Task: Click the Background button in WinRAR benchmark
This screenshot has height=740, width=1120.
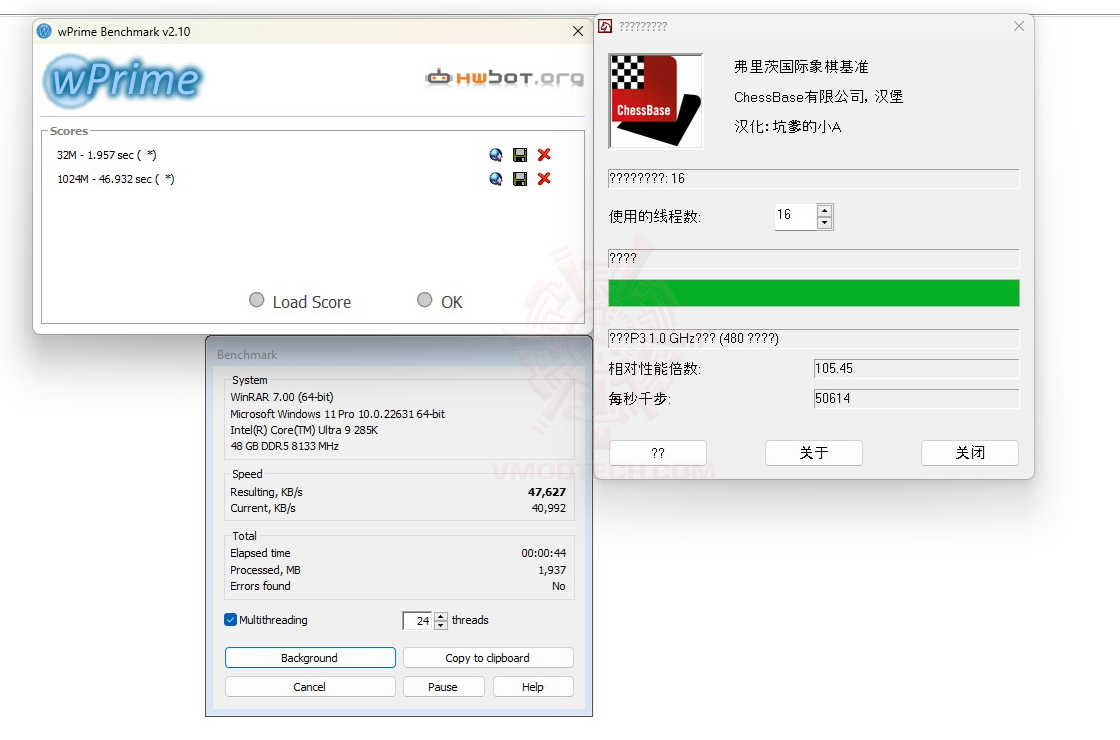Action: coord(310,658)
